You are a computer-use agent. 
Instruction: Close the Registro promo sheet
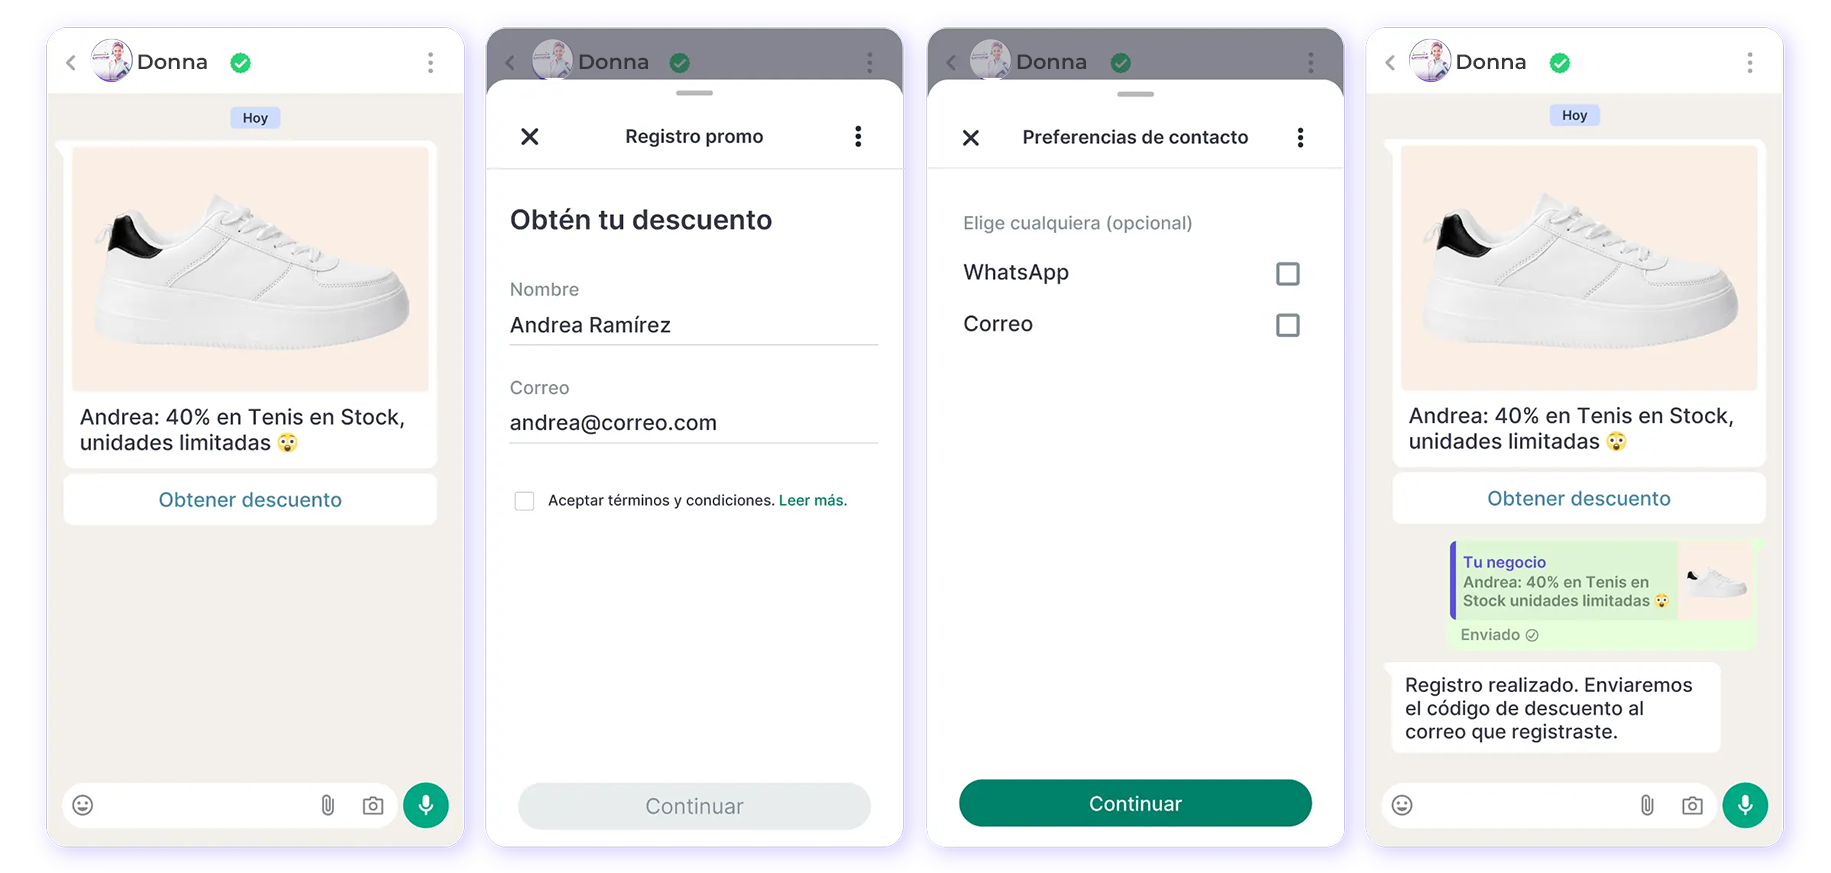(x=530, y=137)
